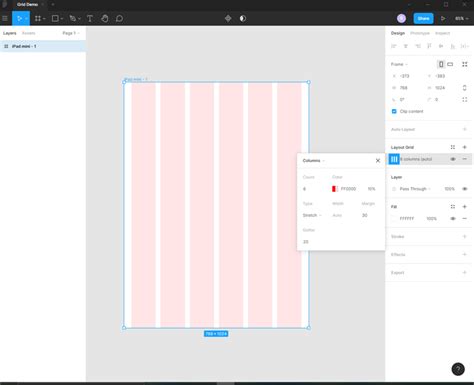Image resolution: width=474 pixels, height=385 pixels.
Task: Switch to the Assets tab
Action: (x=28, y=33)
